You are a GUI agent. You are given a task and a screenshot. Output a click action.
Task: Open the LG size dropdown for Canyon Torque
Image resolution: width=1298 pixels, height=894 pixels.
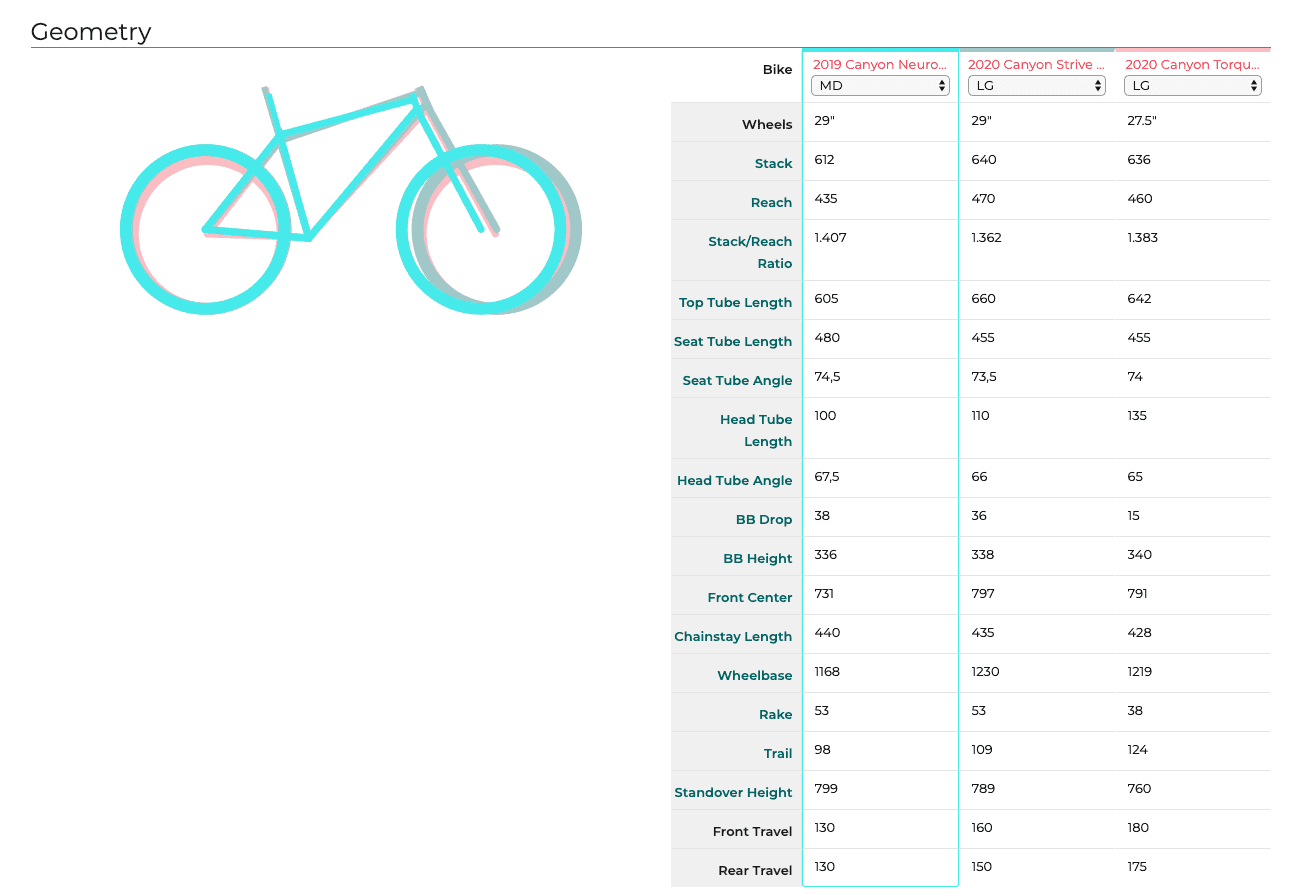point(1193,86)
